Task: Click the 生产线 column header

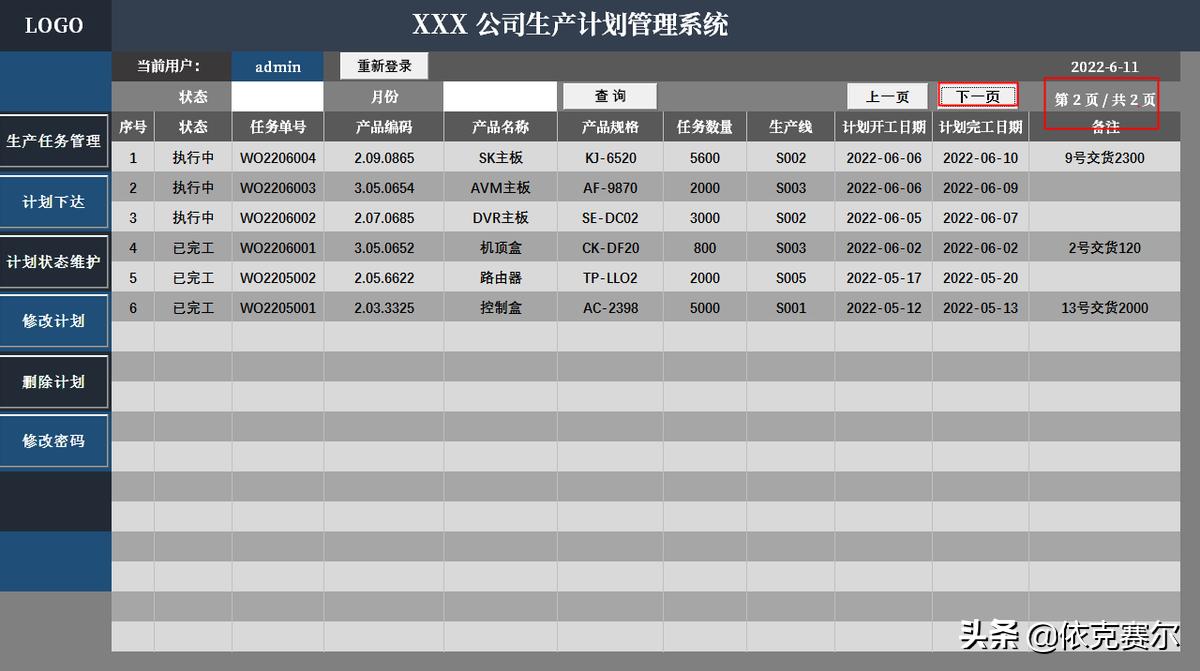Action: click(791, 127)
